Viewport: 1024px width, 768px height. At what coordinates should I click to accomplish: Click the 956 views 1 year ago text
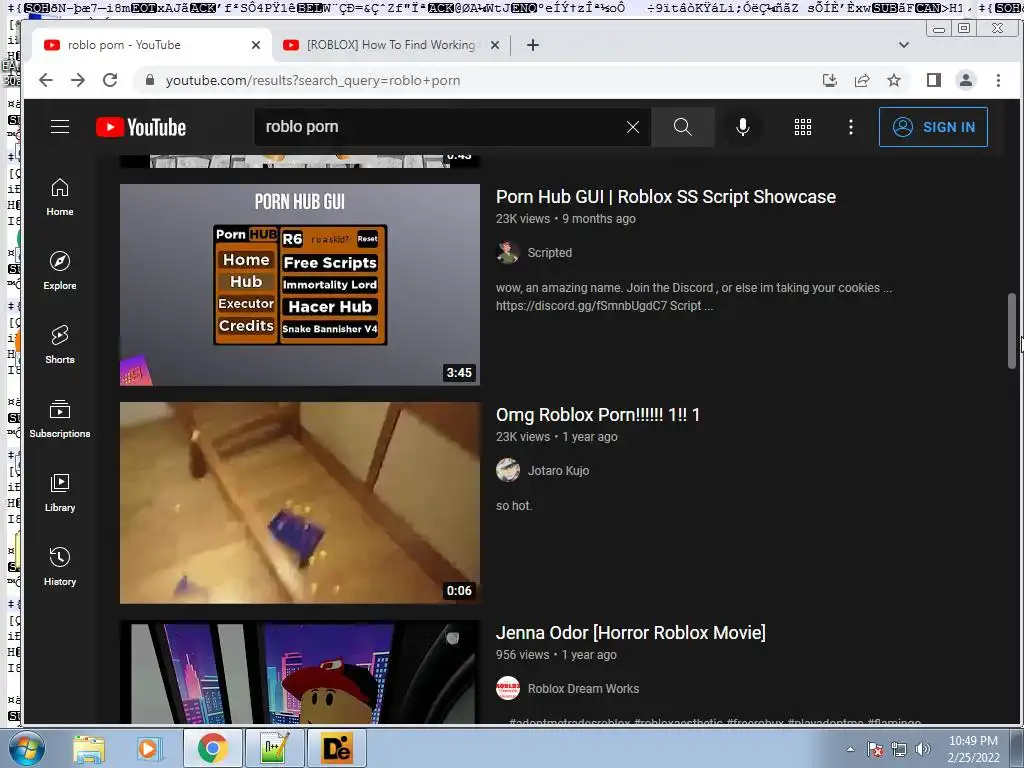coord(556,655)
